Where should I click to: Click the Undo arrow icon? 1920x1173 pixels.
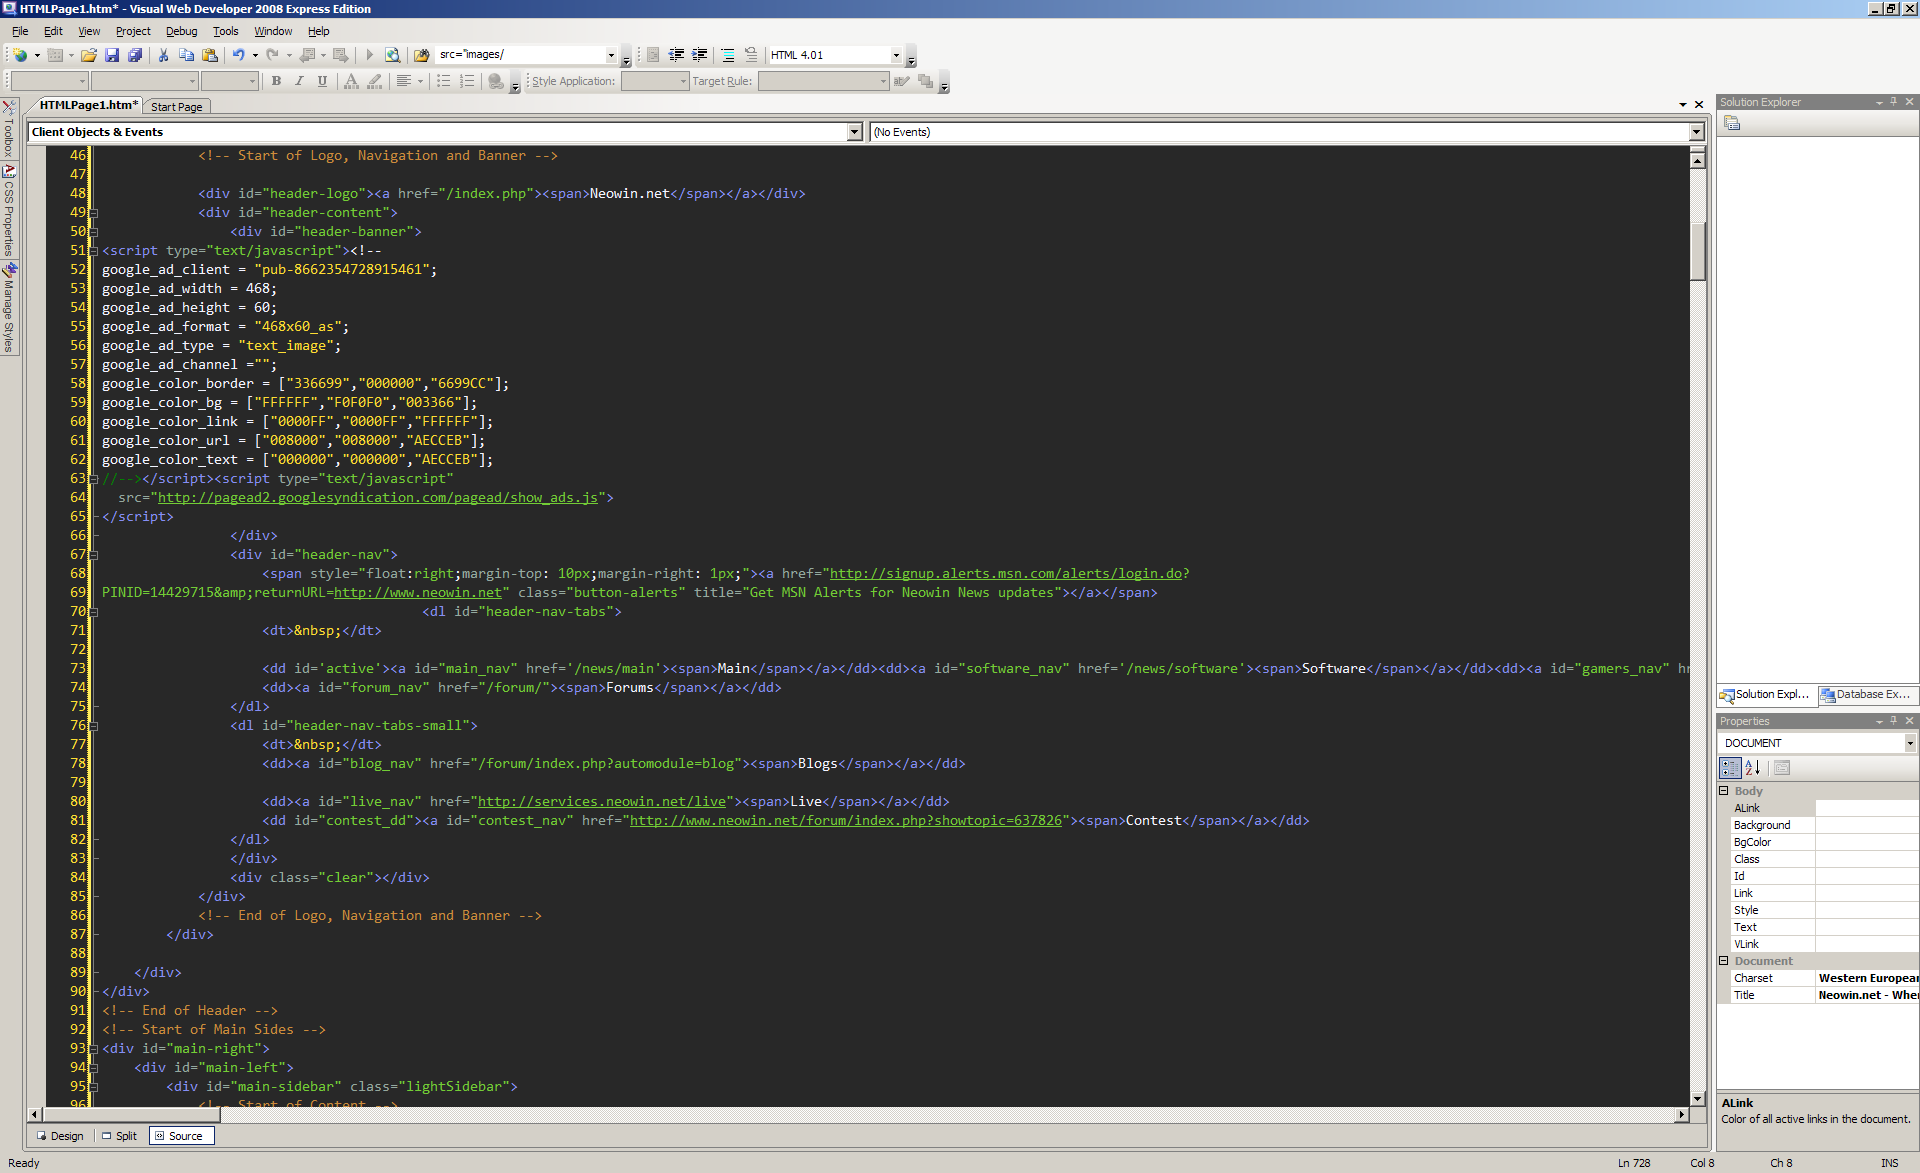pyautogui.click(x=238, y=55)
